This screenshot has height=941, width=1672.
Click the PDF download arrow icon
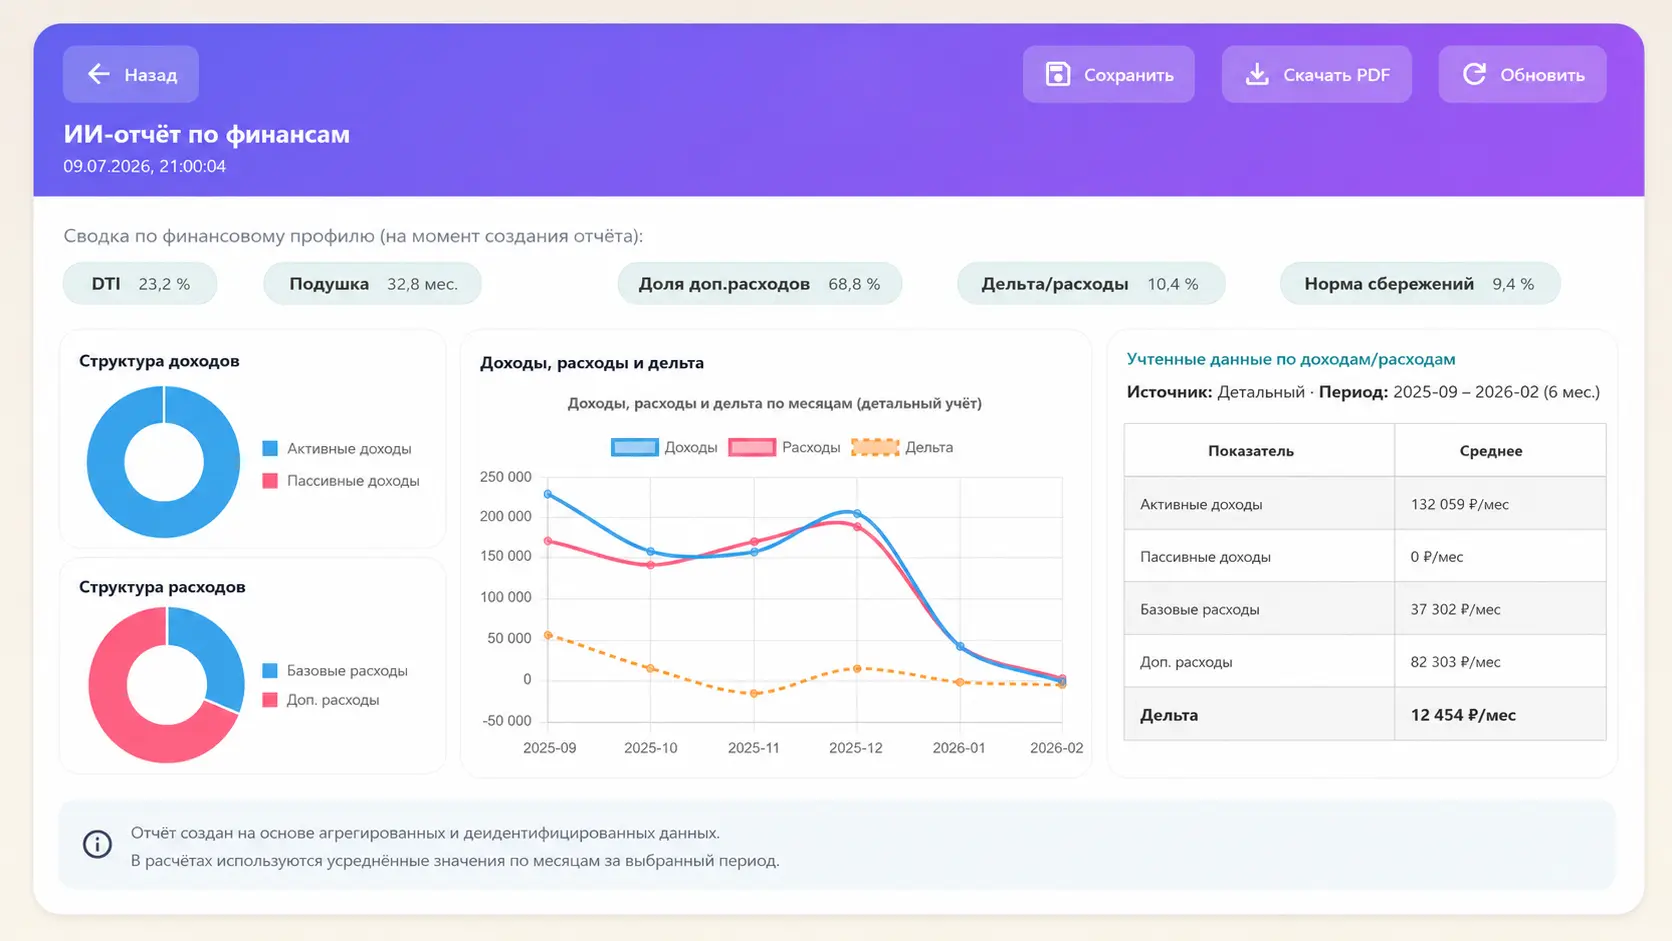point(1257,74)
